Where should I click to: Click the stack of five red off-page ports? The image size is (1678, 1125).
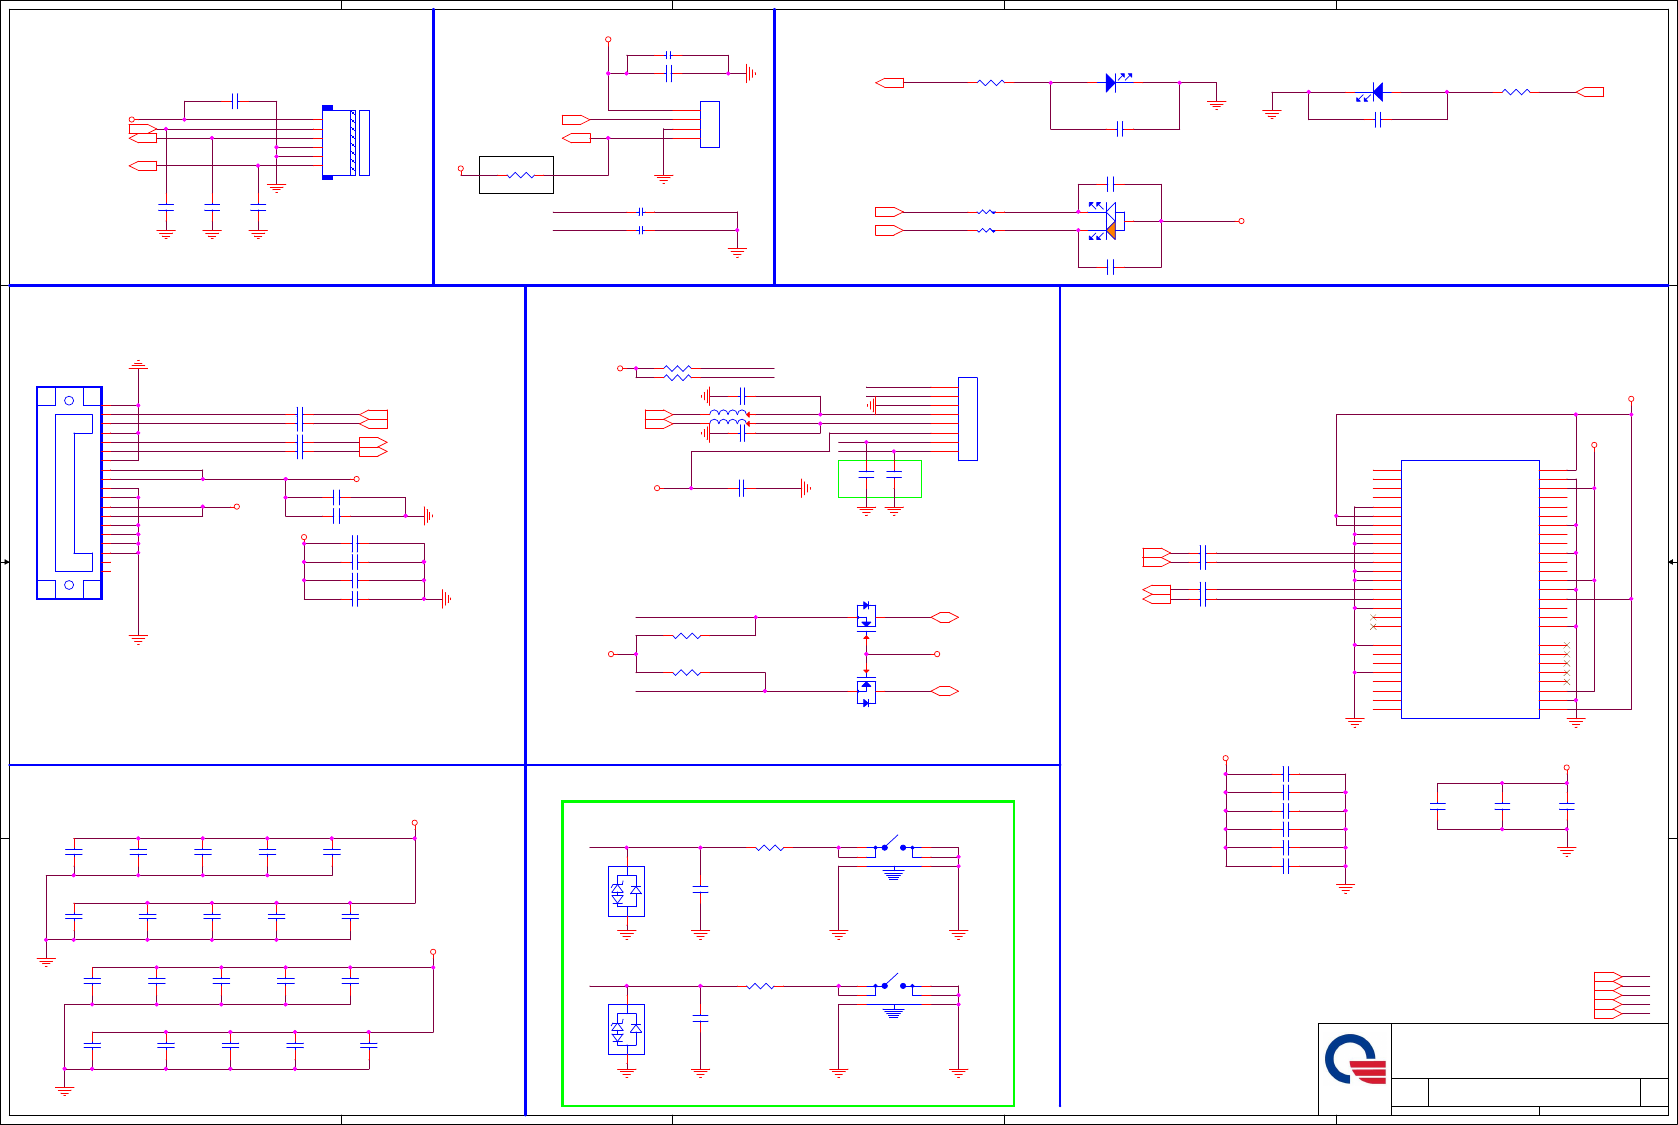pyautogui.click(x=1608, y=995)
